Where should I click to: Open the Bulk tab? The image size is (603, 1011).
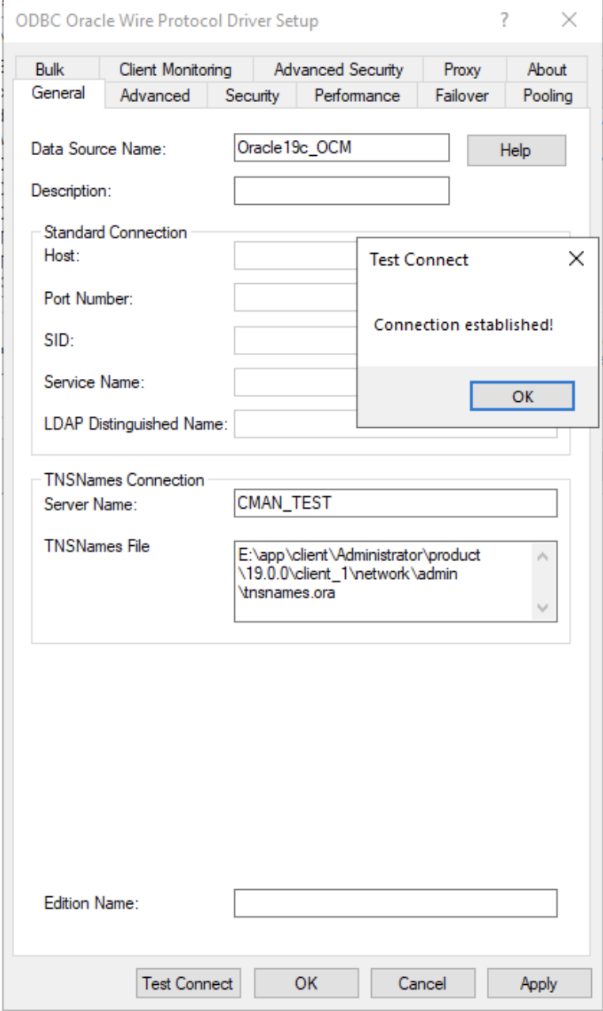pyautogui.click(x=50, y=69)
